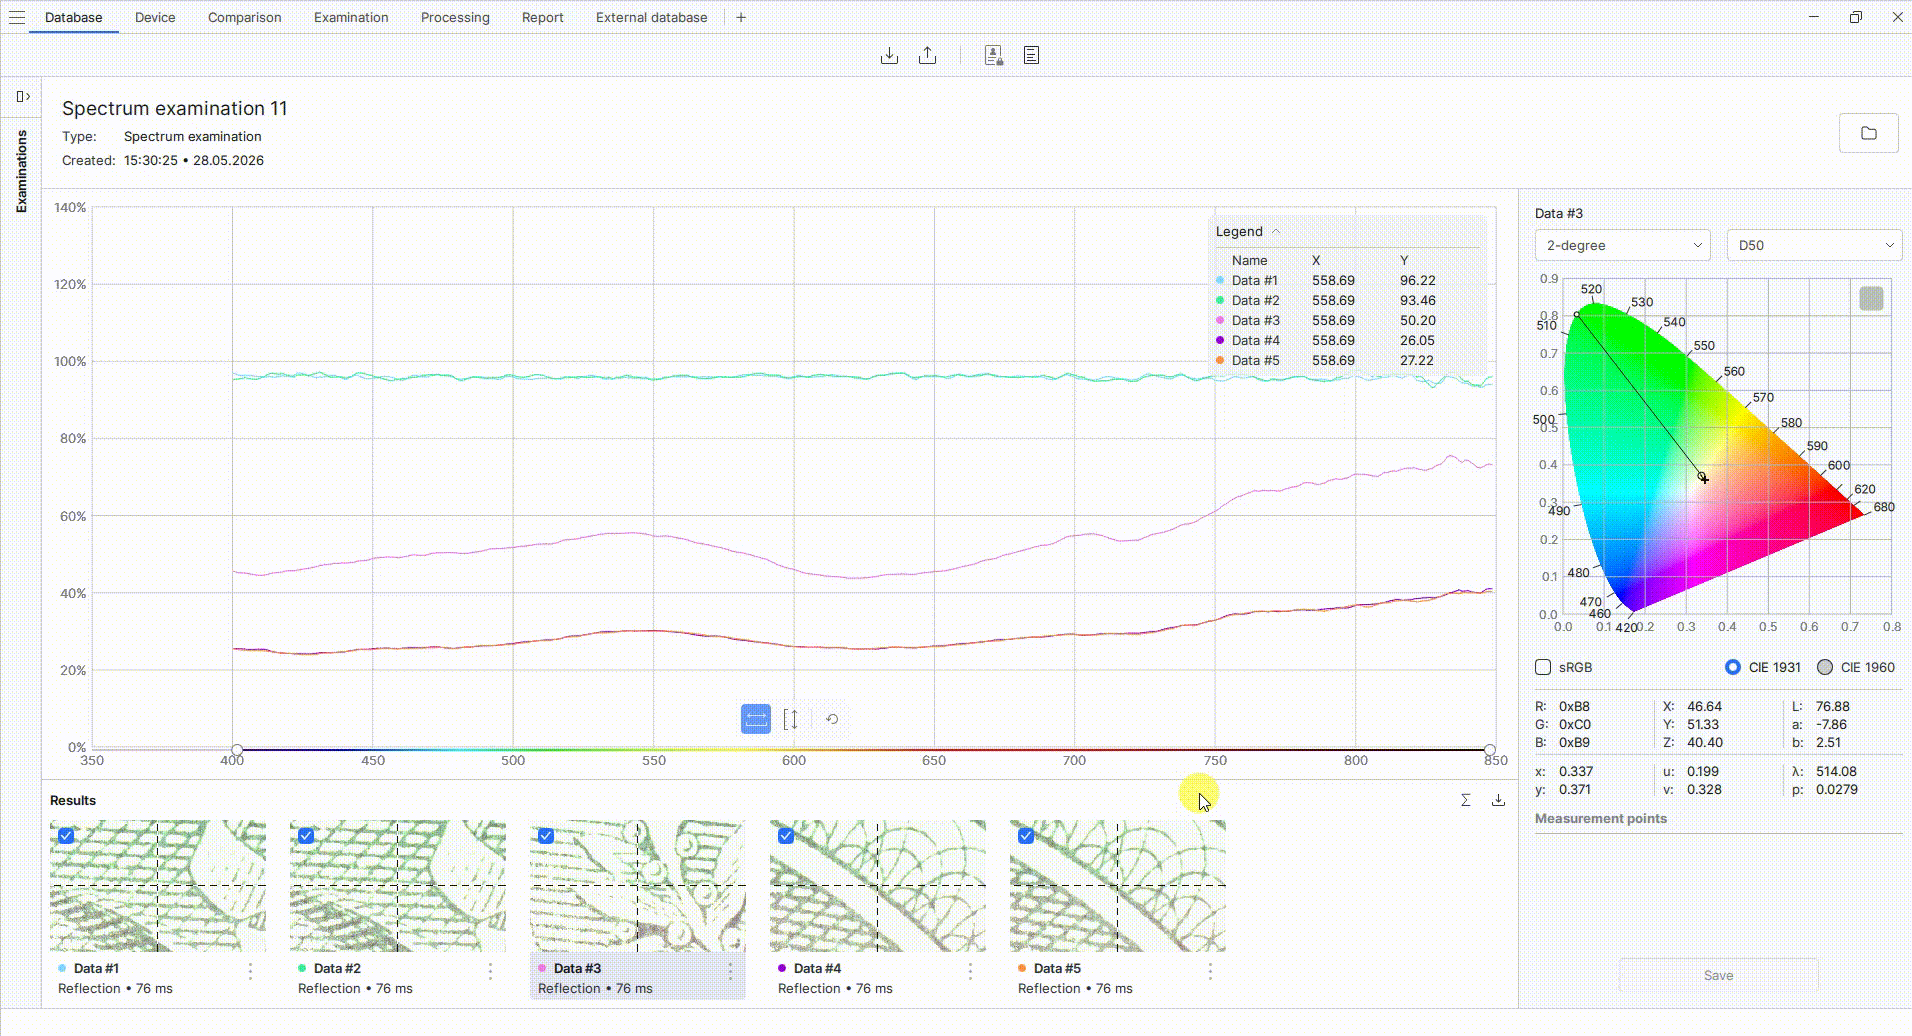This screenshot has width=1912, height=1036.
Task: Uncheck the Data #4 thumbnail checkbox
Action: pos(786,836)
